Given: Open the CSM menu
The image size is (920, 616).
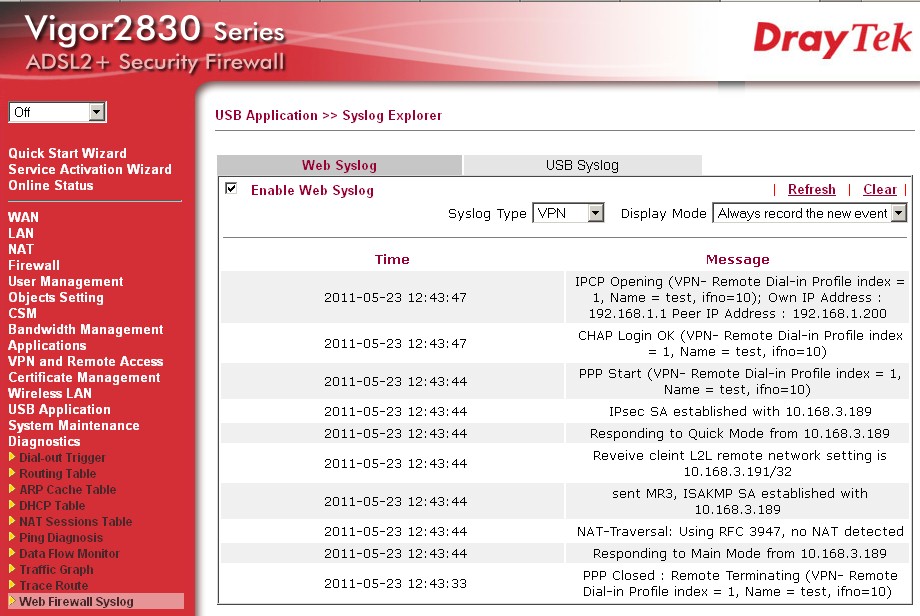Looking at the screenshot, I should tap(22, 313).
